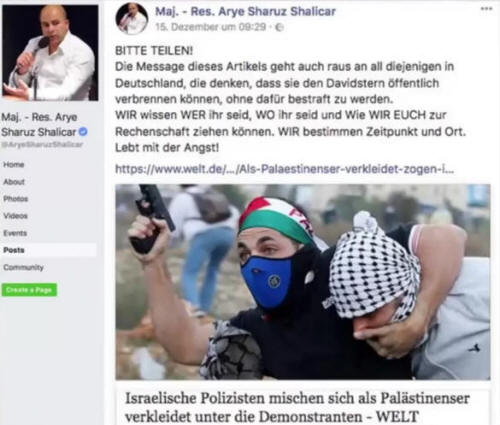The height and width of the screenshot is (425, 500).
Task: Open the WELT article headline below image
Action: click(297, 407)
